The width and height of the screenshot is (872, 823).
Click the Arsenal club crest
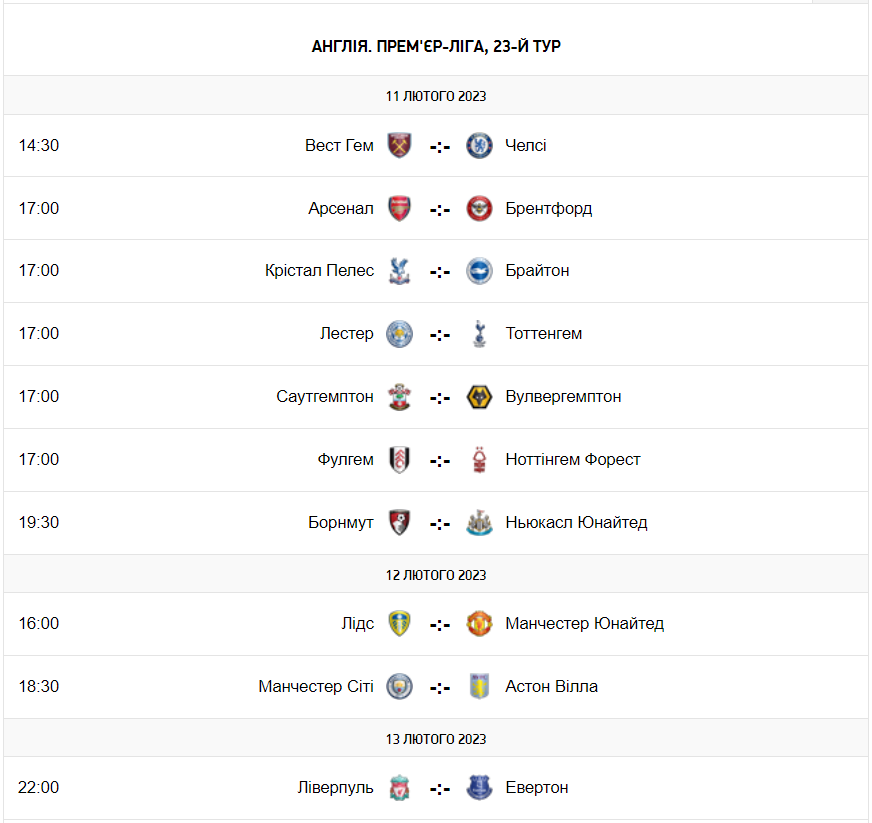[399, 208]
